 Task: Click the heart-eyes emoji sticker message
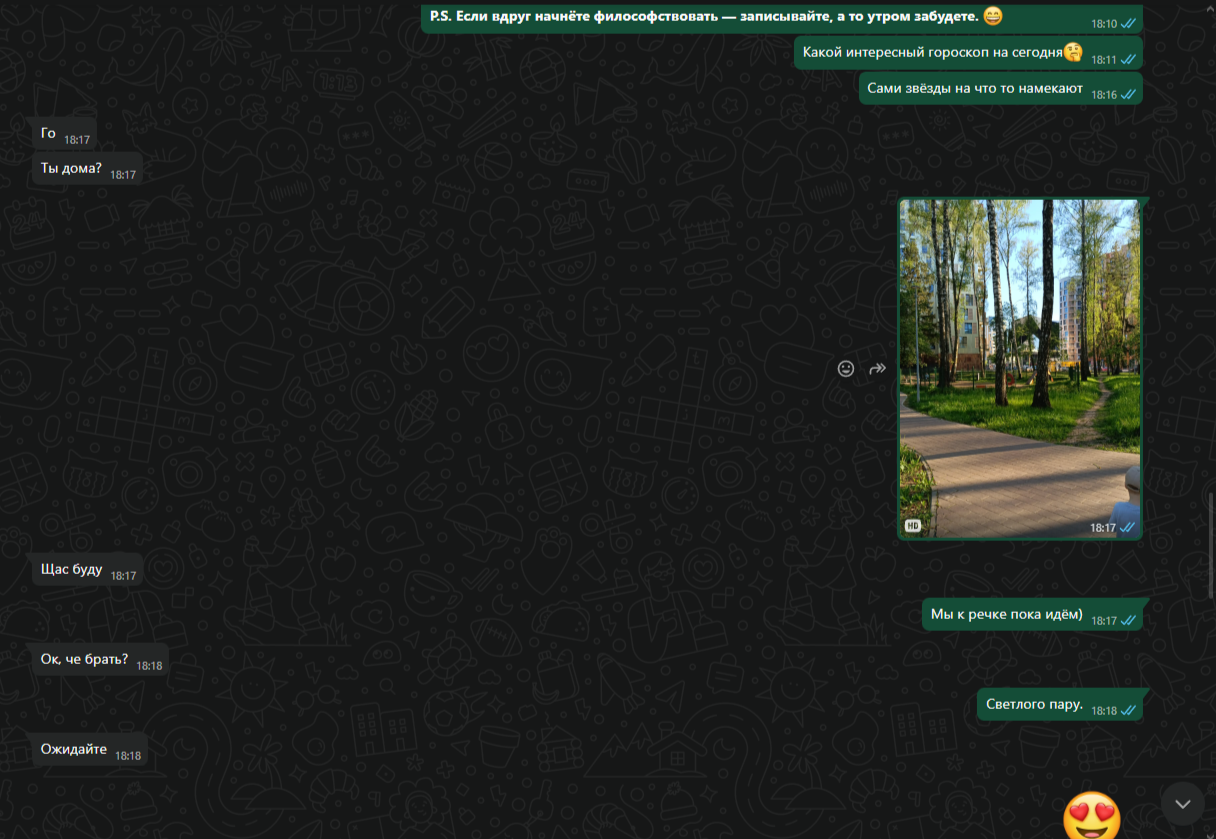1092,815
